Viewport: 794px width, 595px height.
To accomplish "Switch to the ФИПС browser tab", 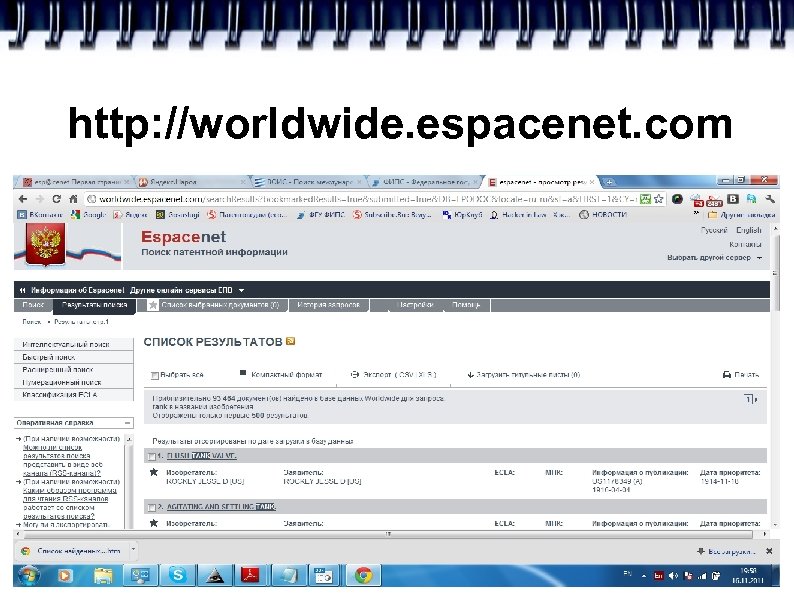I will tap(424, 182).
